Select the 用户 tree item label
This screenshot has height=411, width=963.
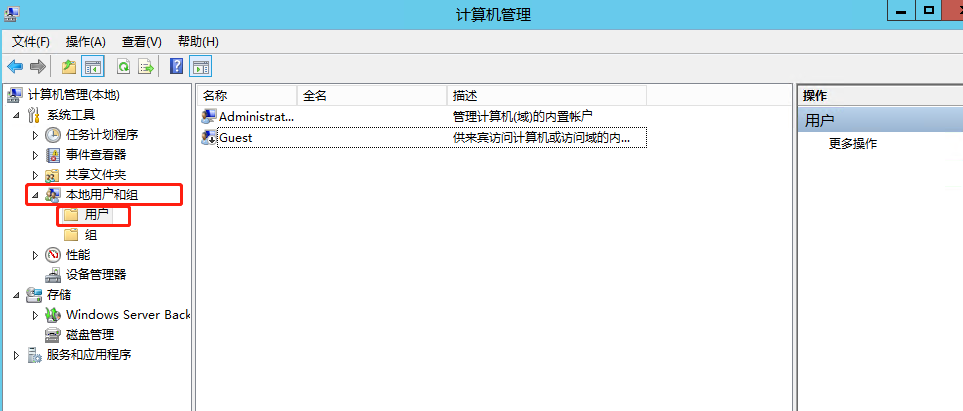pos(97,215)
